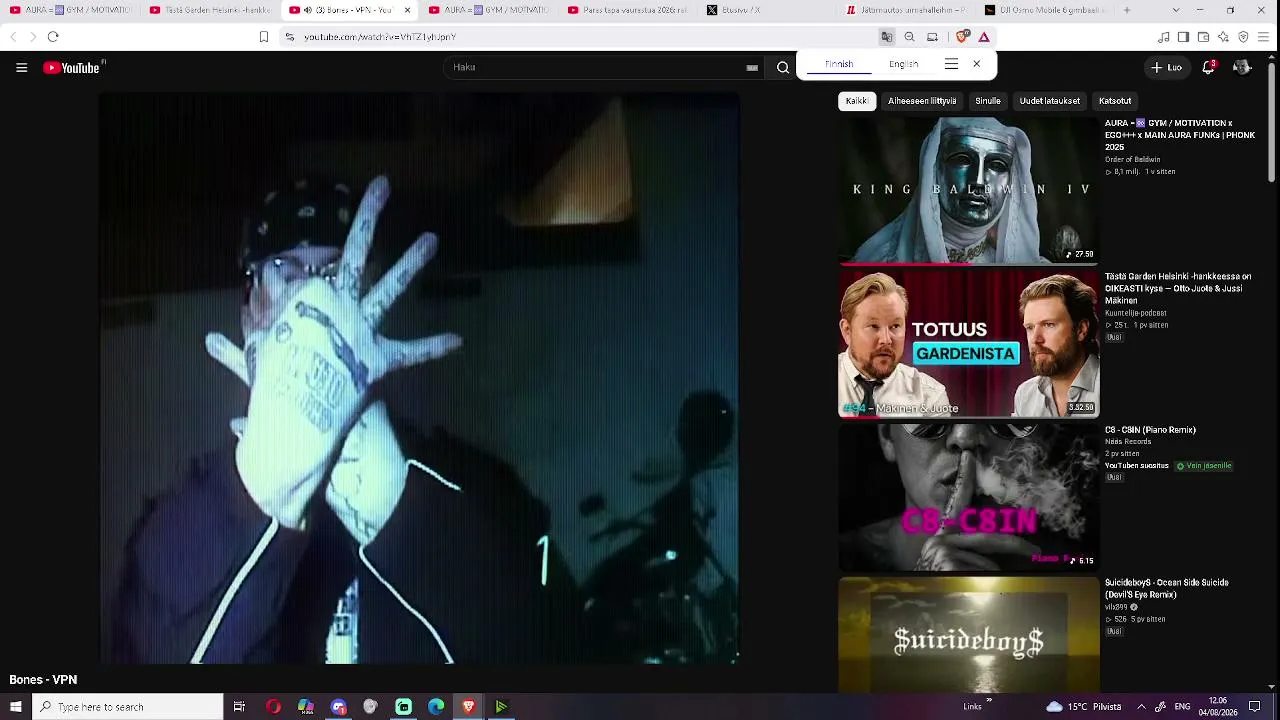
Task: Open the Brave main menu
Action: point(1263,37)
